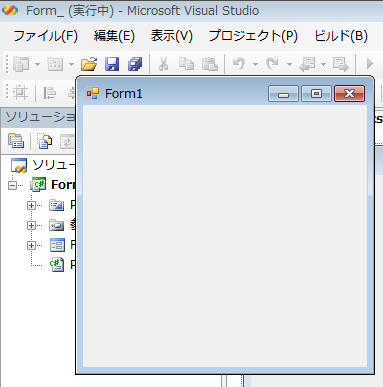The height and width of the screenshot is (387, 383).
Task: Click the Save All icon
Action: click(x=135, y=64)
